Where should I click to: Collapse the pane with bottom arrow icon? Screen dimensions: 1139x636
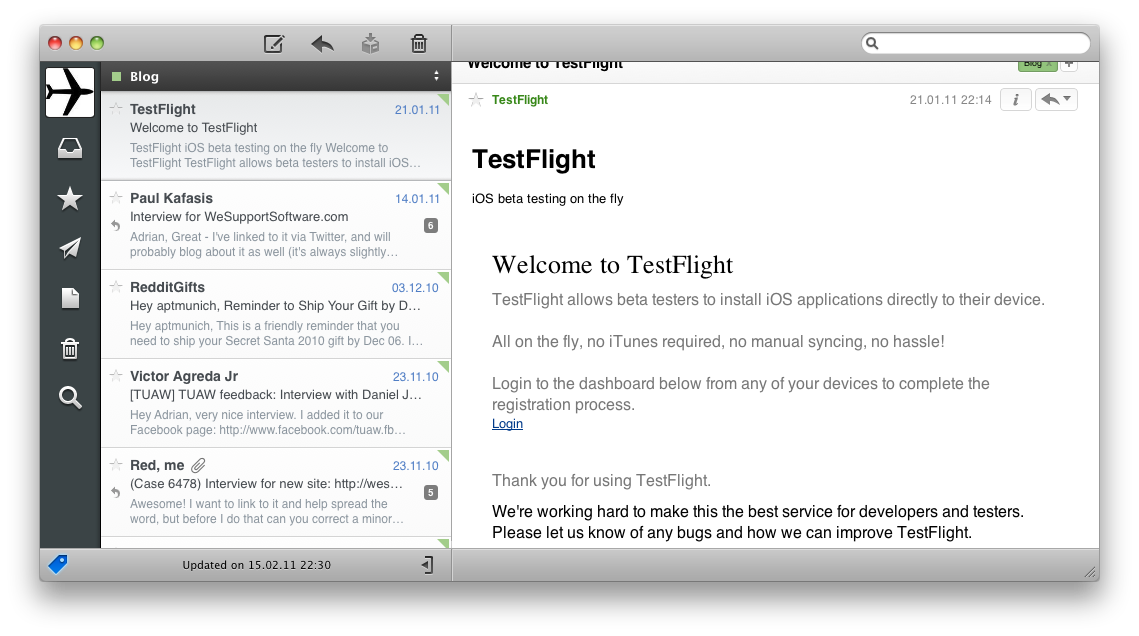[428, 565]
